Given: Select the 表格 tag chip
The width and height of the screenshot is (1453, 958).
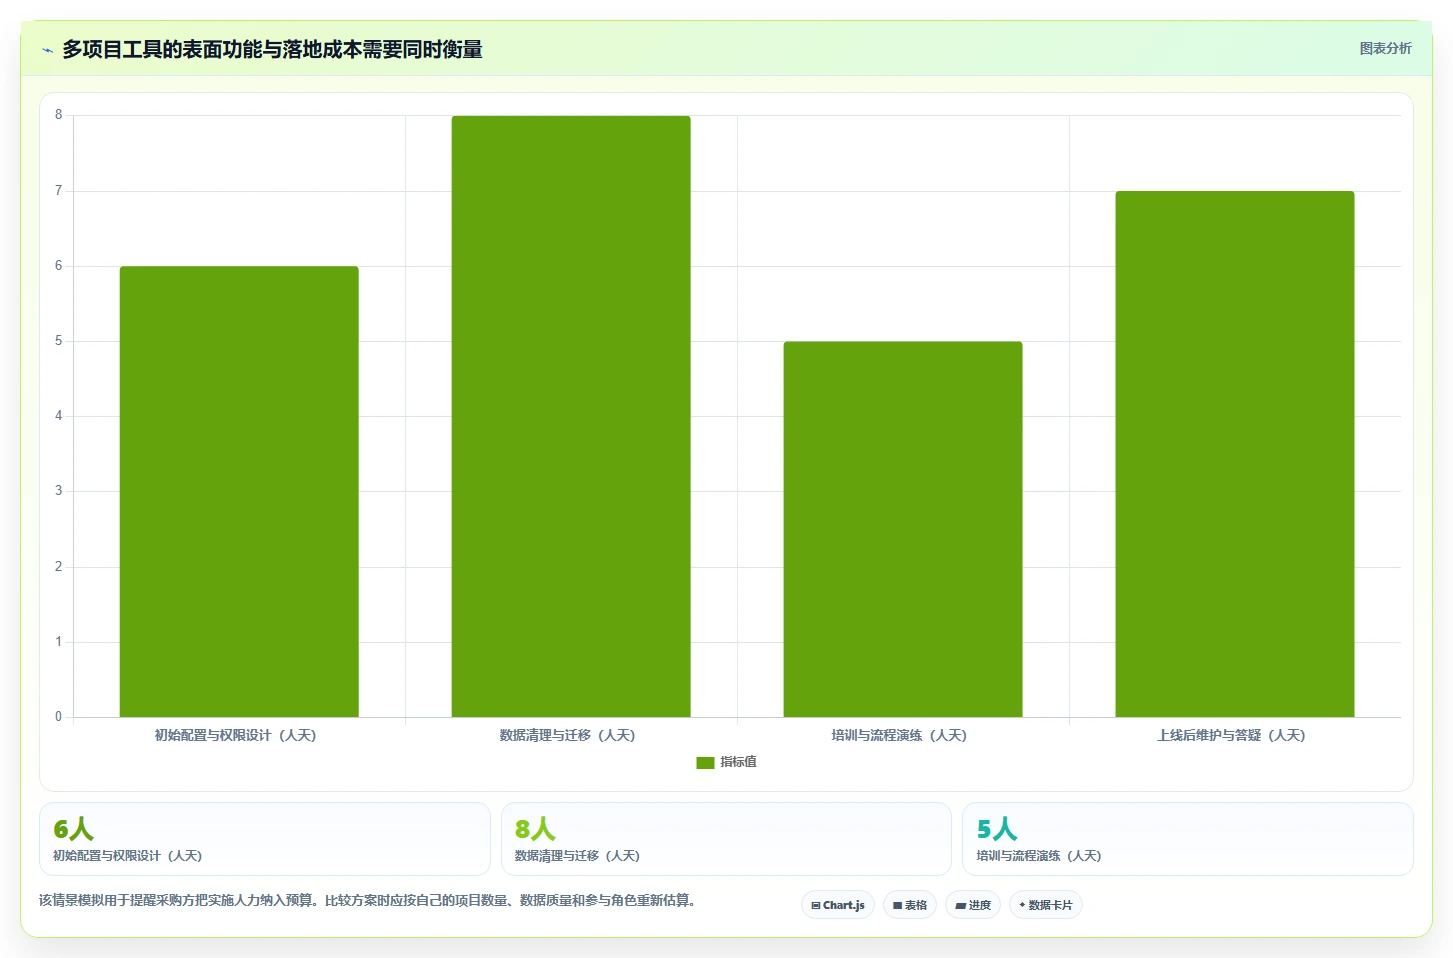Looking at the screenshot, I should [x=910, y=905].
